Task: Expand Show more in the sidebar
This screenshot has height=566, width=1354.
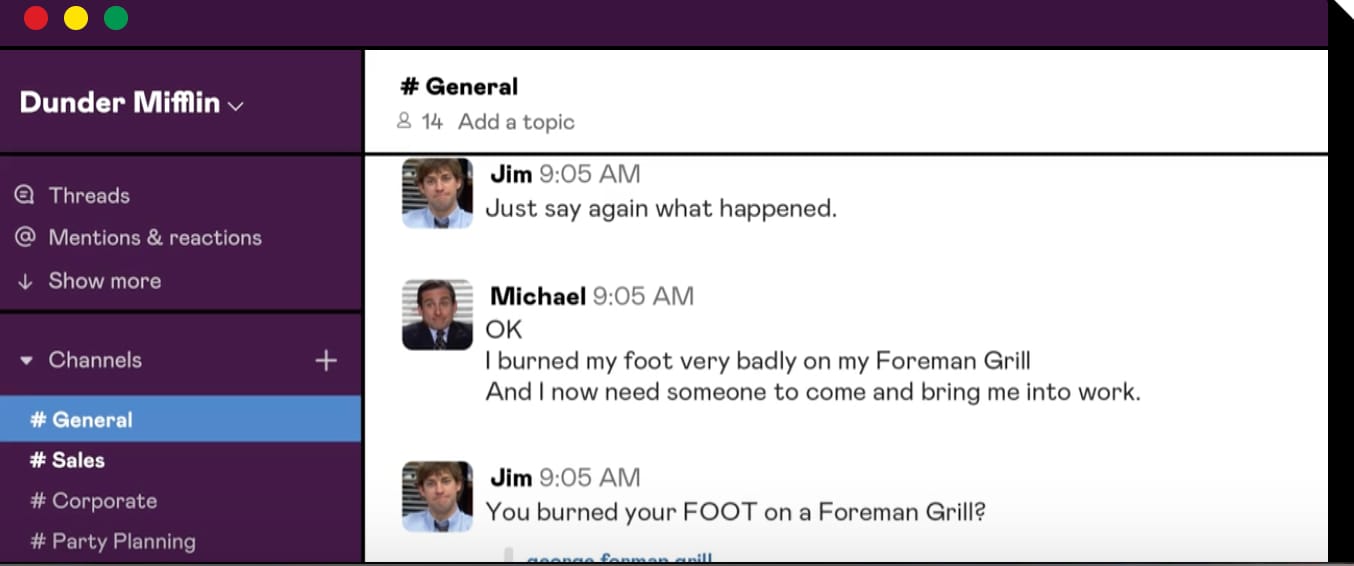Action: 104,281
